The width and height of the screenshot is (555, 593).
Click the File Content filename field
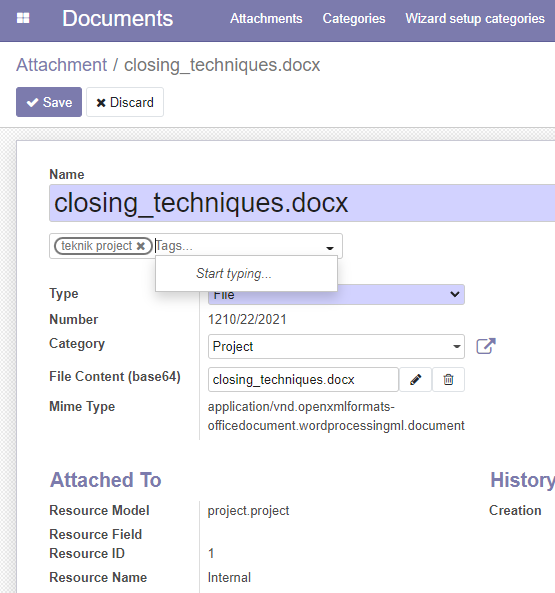303,379
